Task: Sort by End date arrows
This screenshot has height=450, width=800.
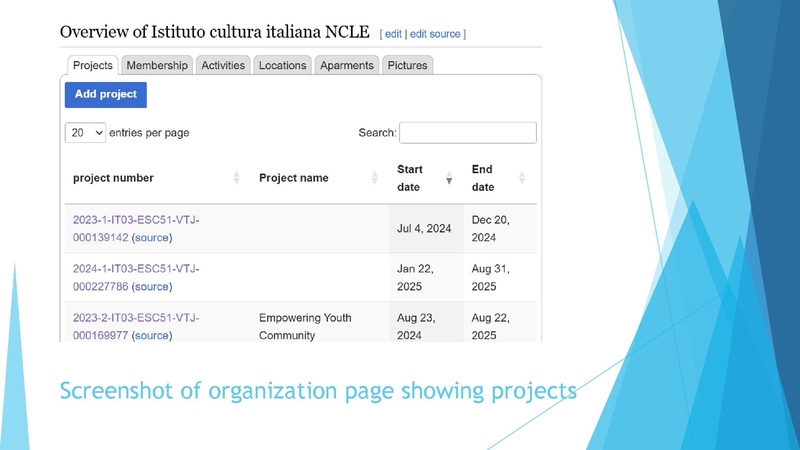Action: click(522, 178)
